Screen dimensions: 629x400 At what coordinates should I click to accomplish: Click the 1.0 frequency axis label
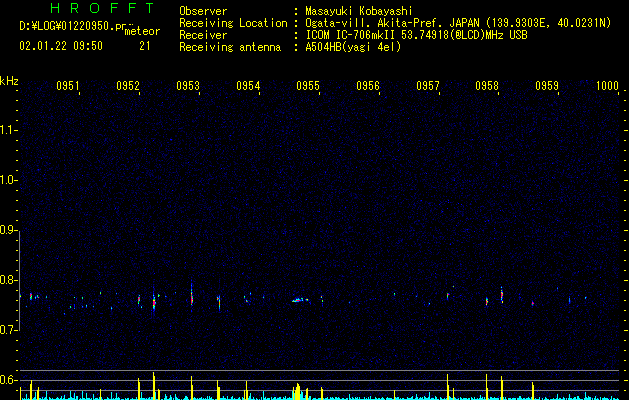click(x=8, y=180)
